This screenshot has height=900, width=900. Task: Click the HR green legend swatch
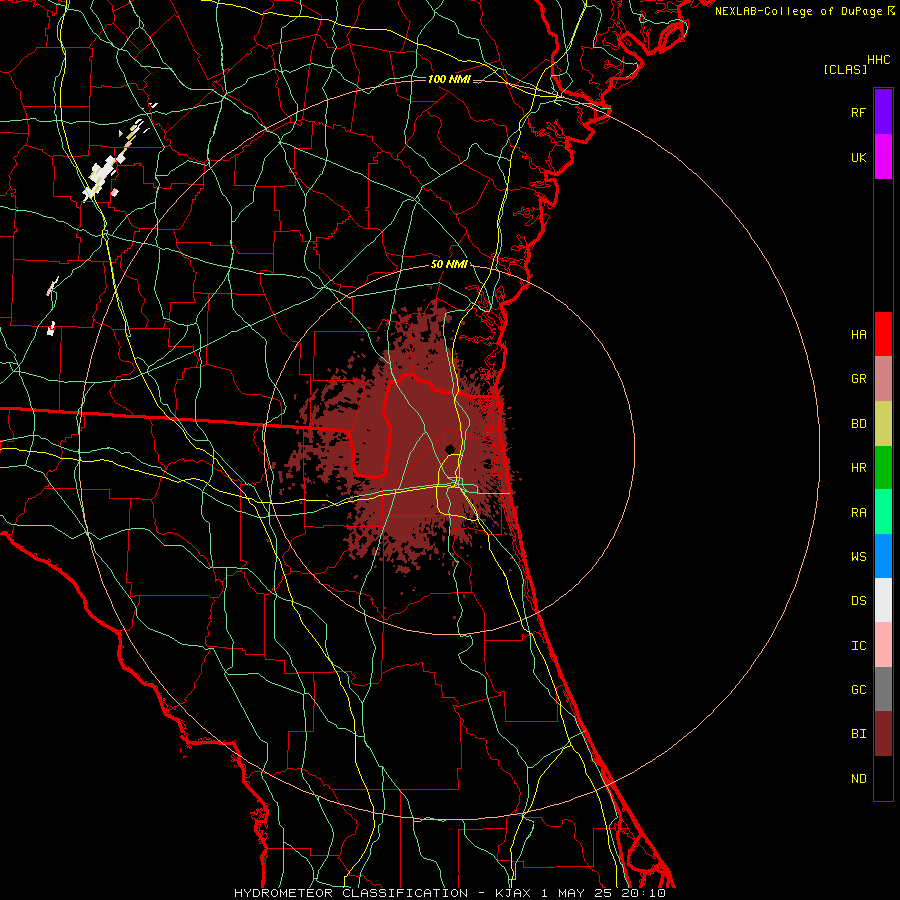883,467
